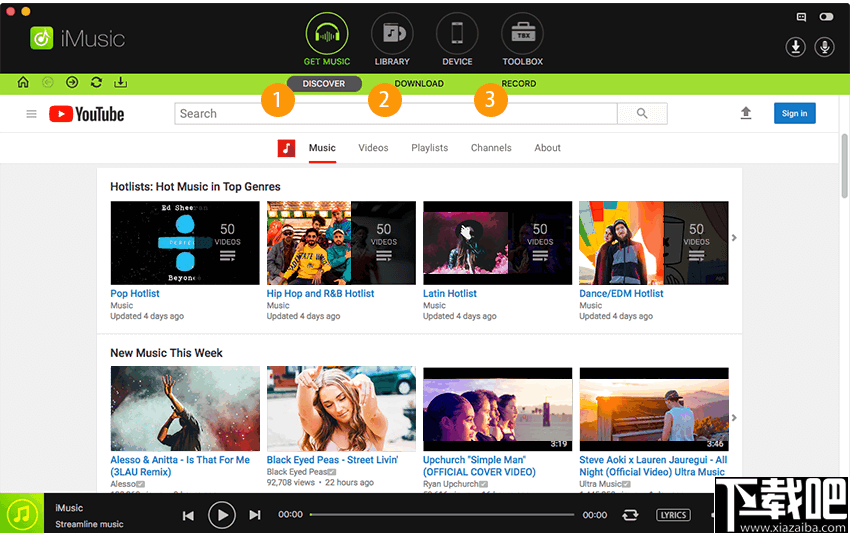
Task: Select the Videos channel tab
Action: click(374, 148)
